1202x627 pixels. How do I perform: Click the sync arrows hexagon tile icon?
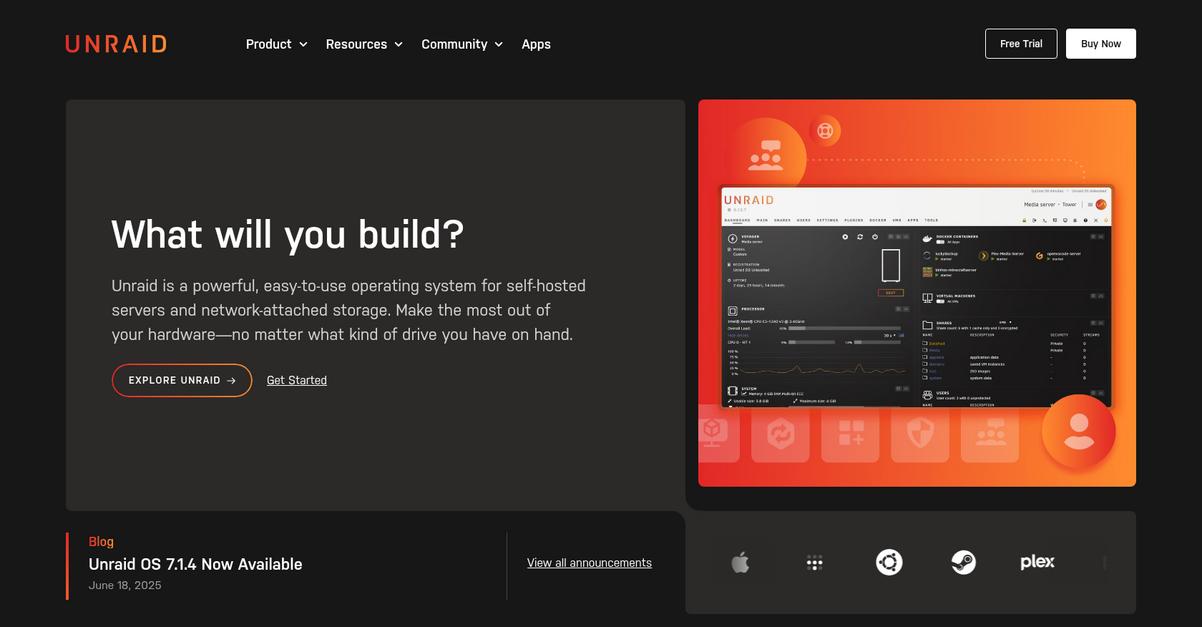pyautogui.click(x=780, y=433)
